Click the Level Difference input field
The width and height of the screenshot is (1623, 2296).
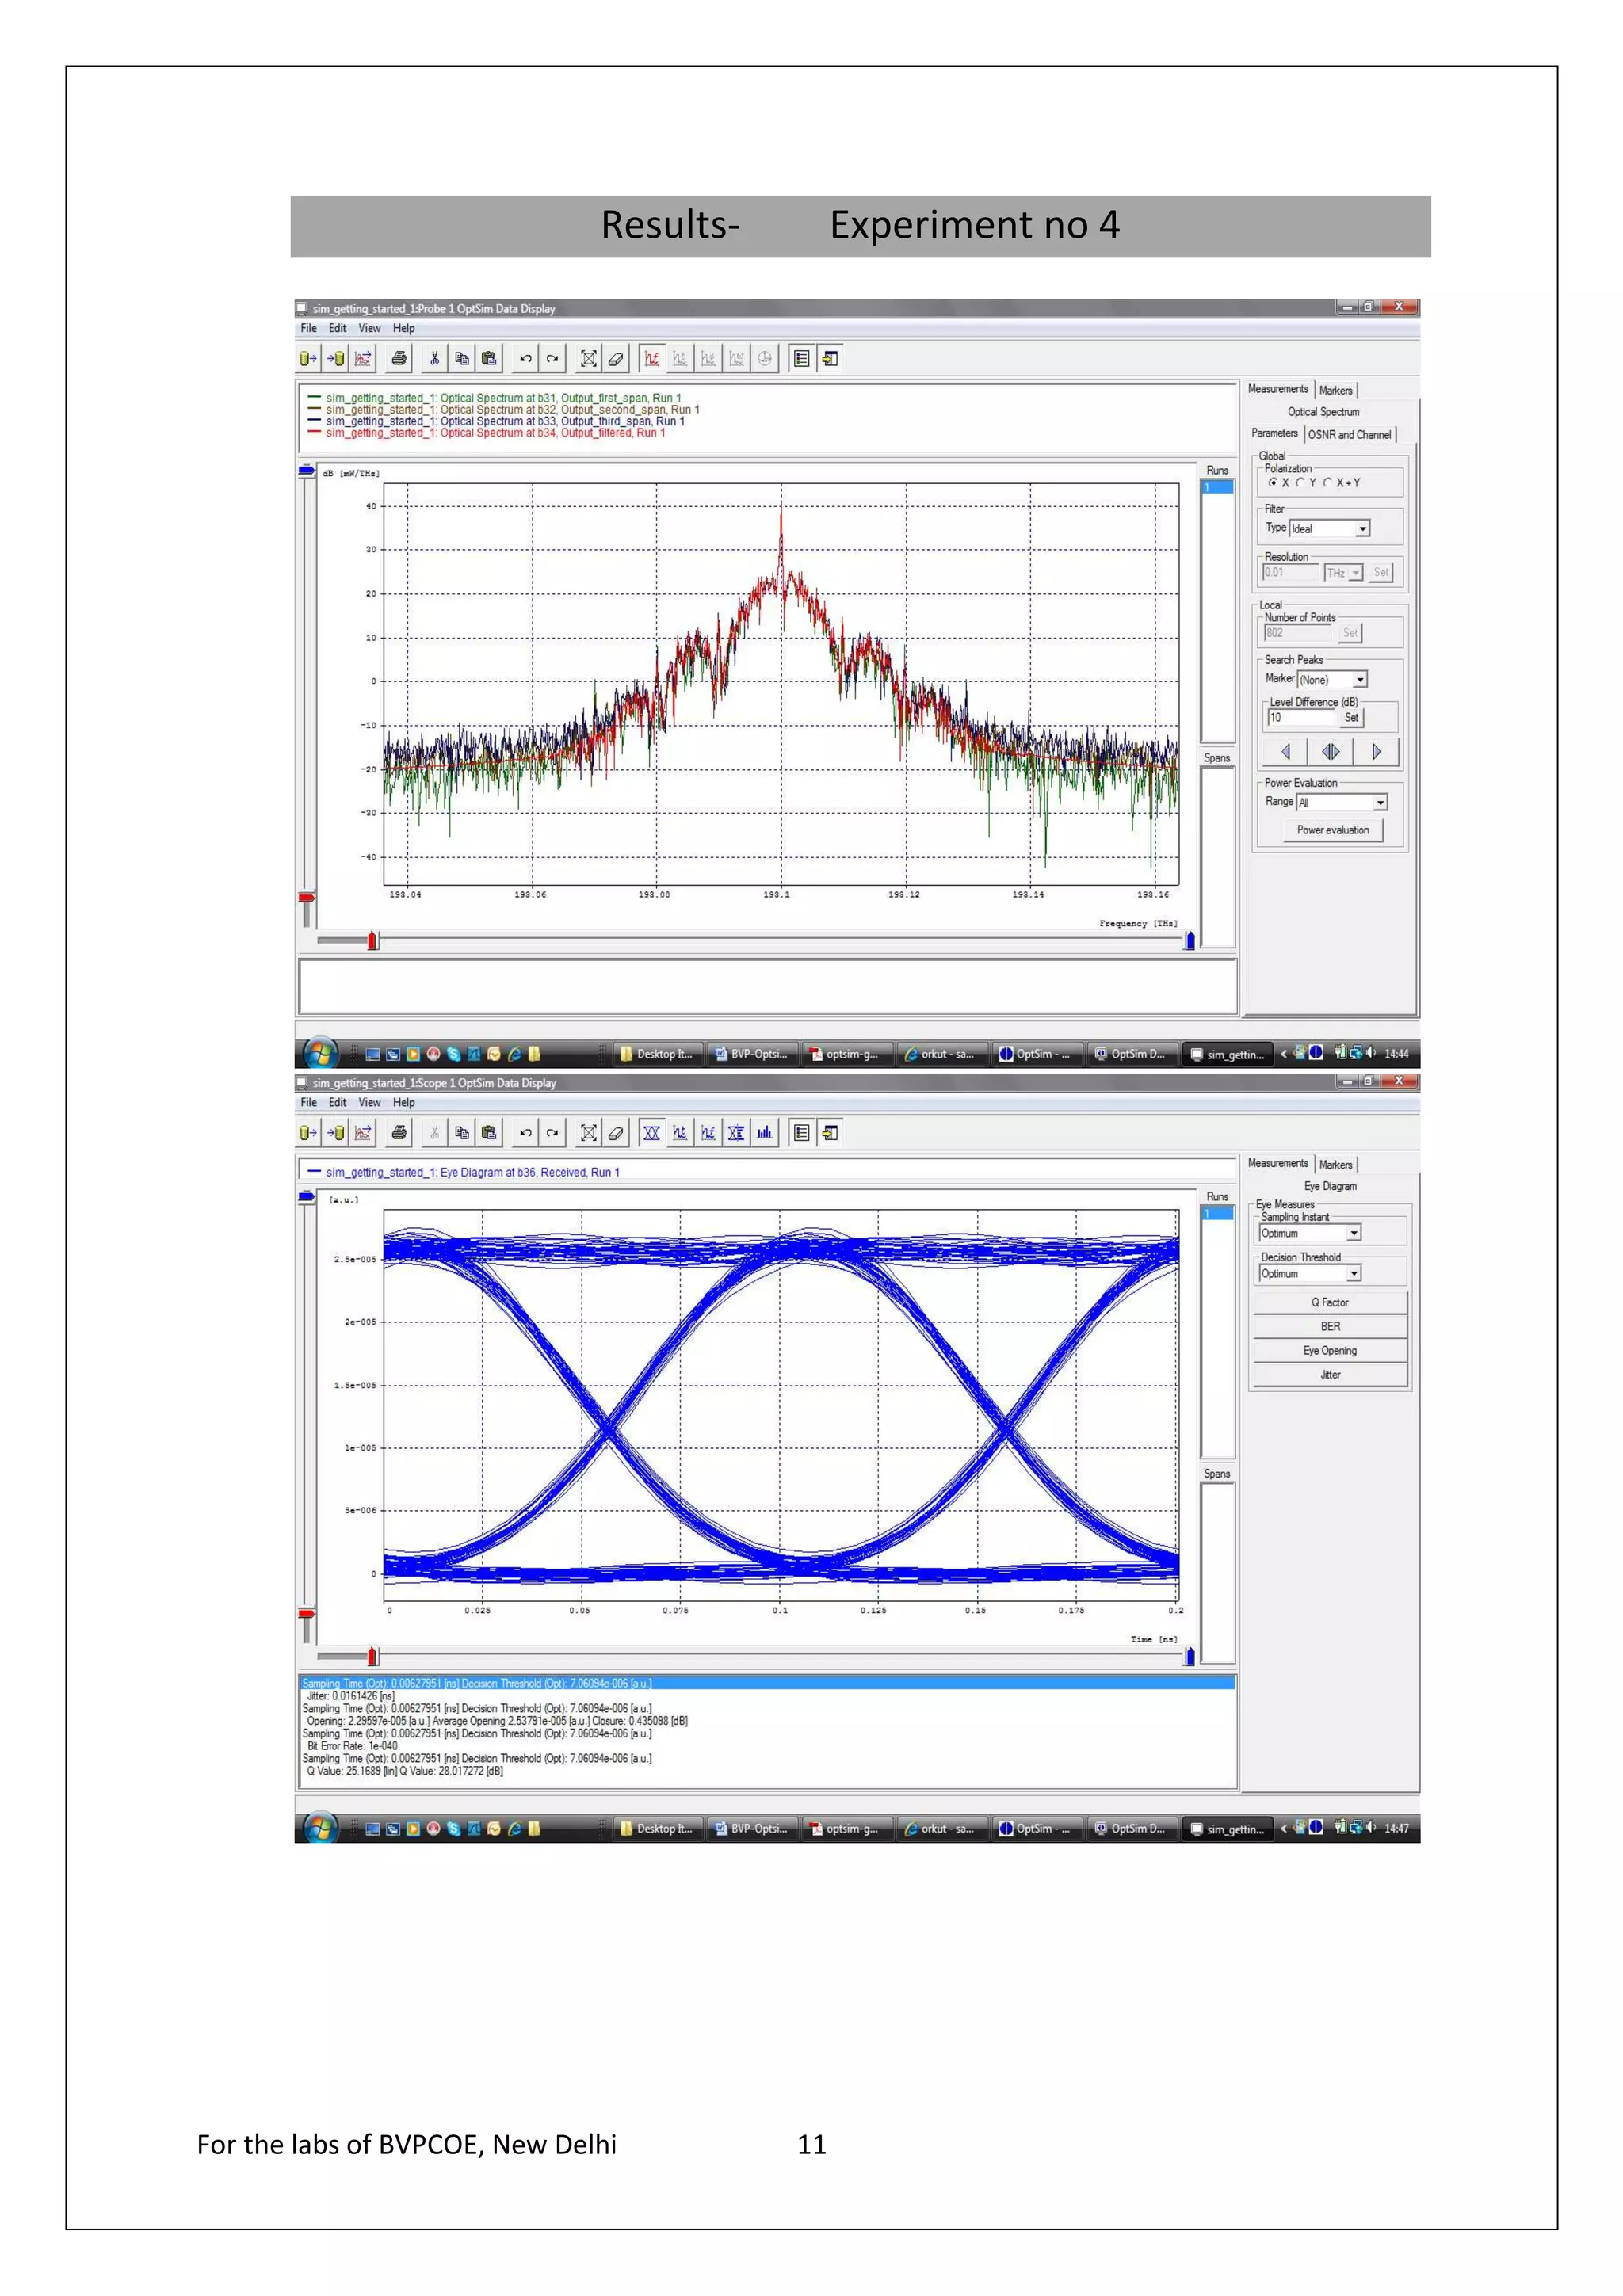tap(1300, 717)
